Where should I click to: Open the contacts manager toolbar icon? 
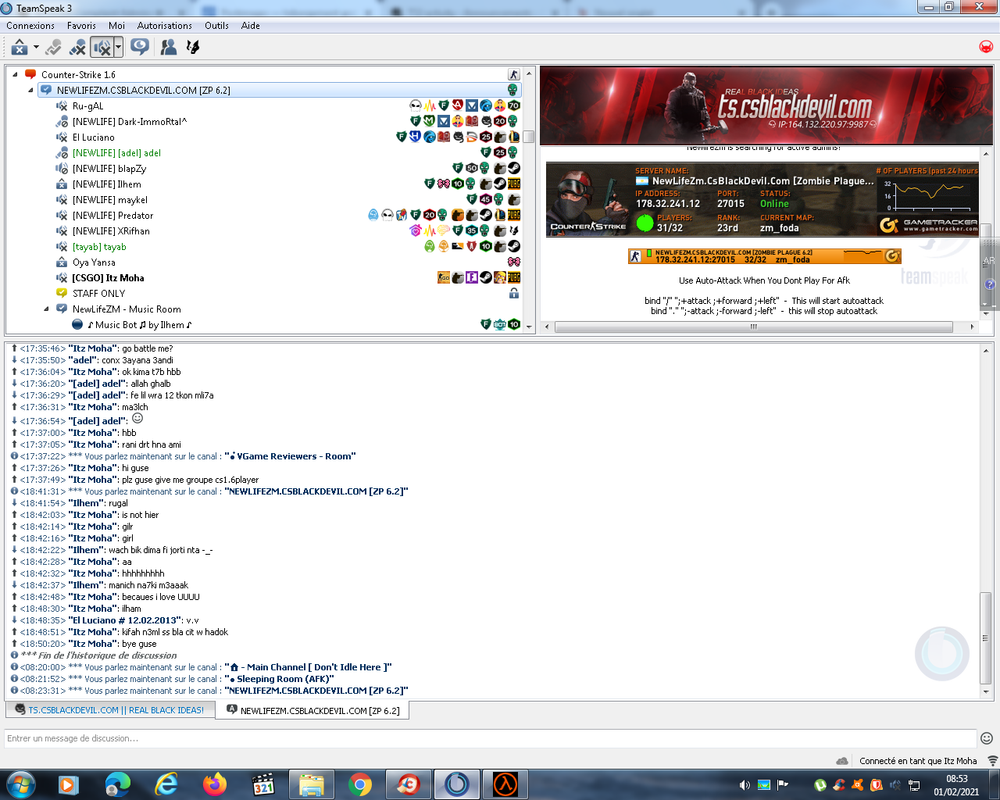click(x=168, y=47)
